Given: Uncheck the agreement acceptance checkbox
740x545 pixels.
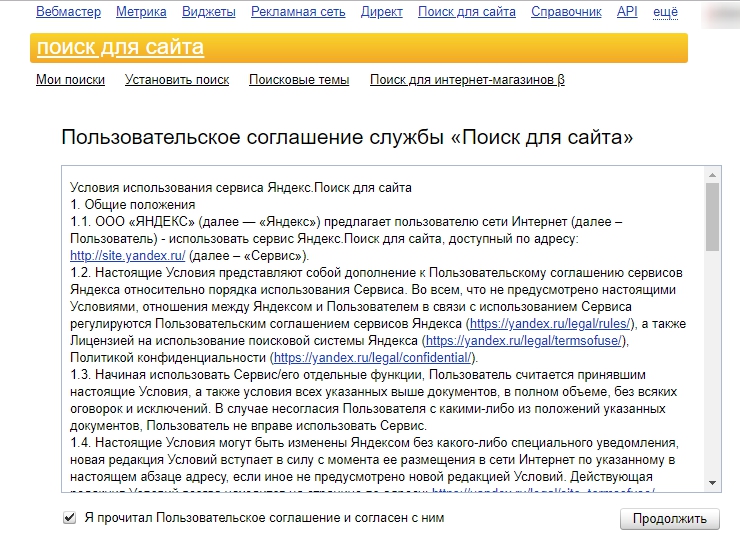Looking at the screenshot, I should point(69,518).
